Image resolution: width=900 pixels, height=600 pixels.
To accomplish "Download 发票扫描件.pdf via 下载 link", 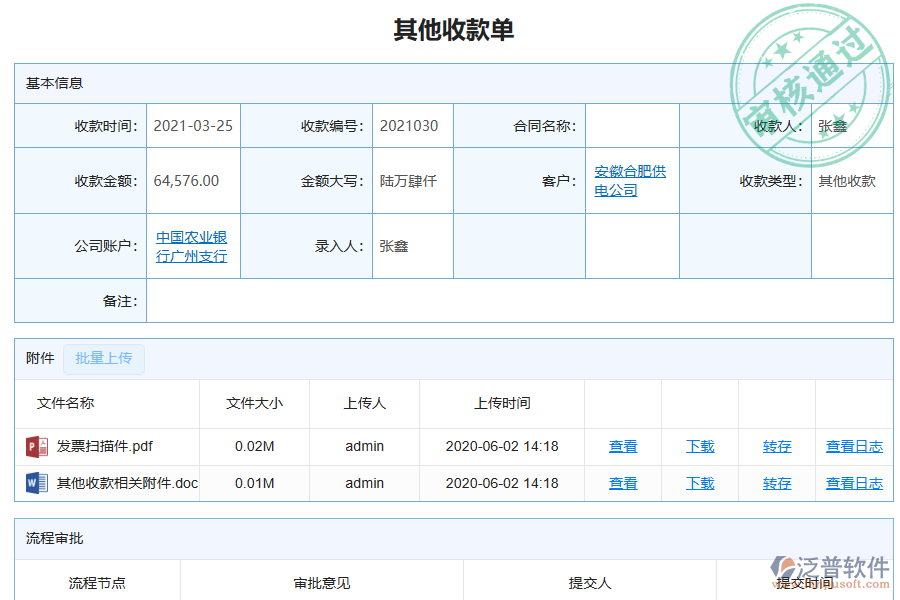I will pyautogui.click(x=700, y=446).
